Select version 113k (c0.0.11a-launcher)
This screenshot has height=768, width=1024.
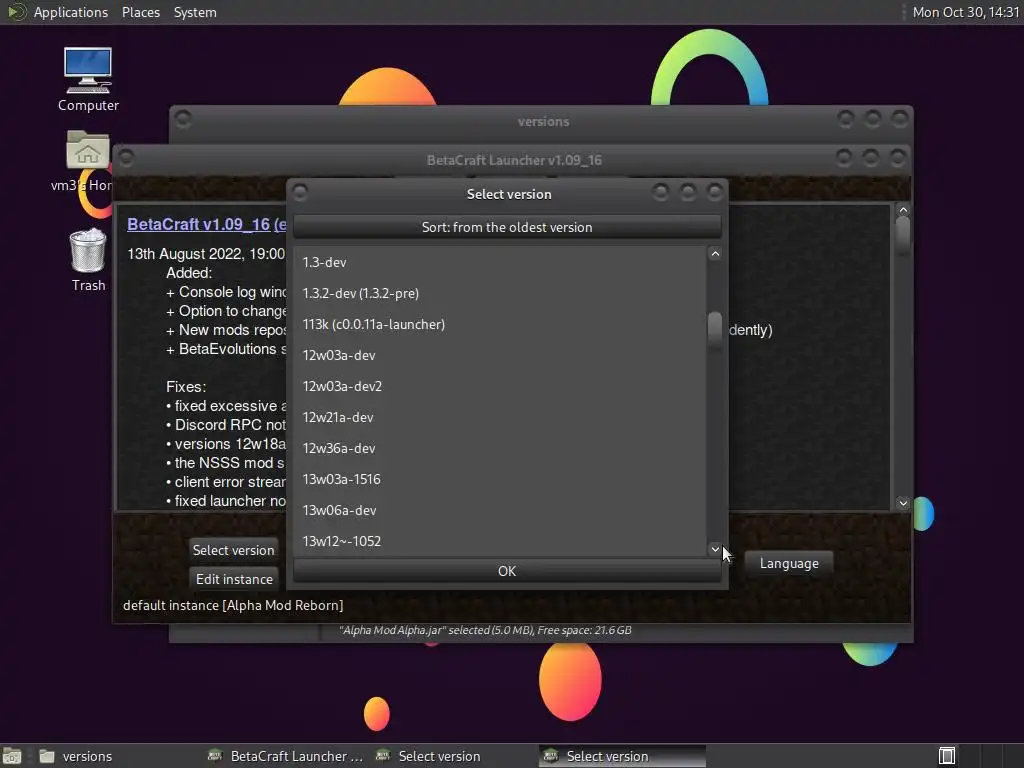(x=500, y=324)
